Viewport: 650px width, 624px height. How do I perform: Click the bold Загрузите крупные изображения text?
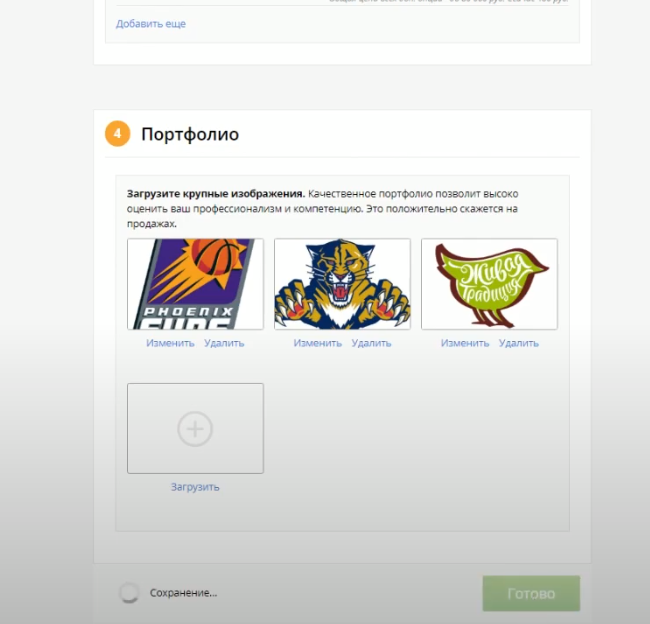216,194
